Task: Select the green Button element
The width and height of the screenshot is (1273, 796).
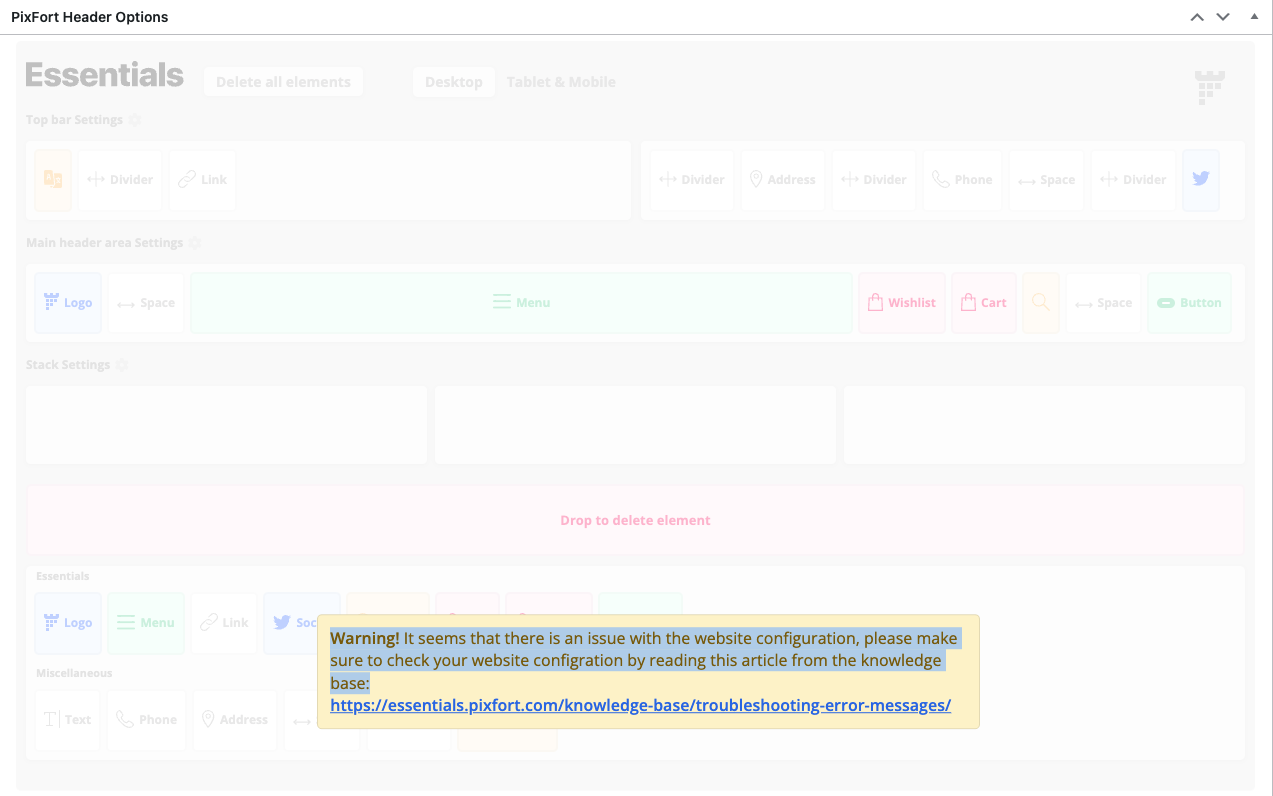Action: pyautogui.click(x=1189, y=303)
